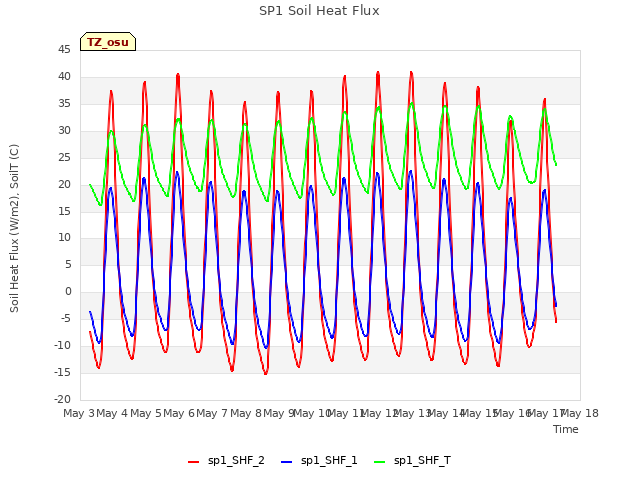Viewport: 640px width, 480px height.
Task: Click the -20 y-axis tick label
Action: tap(63, 400)
